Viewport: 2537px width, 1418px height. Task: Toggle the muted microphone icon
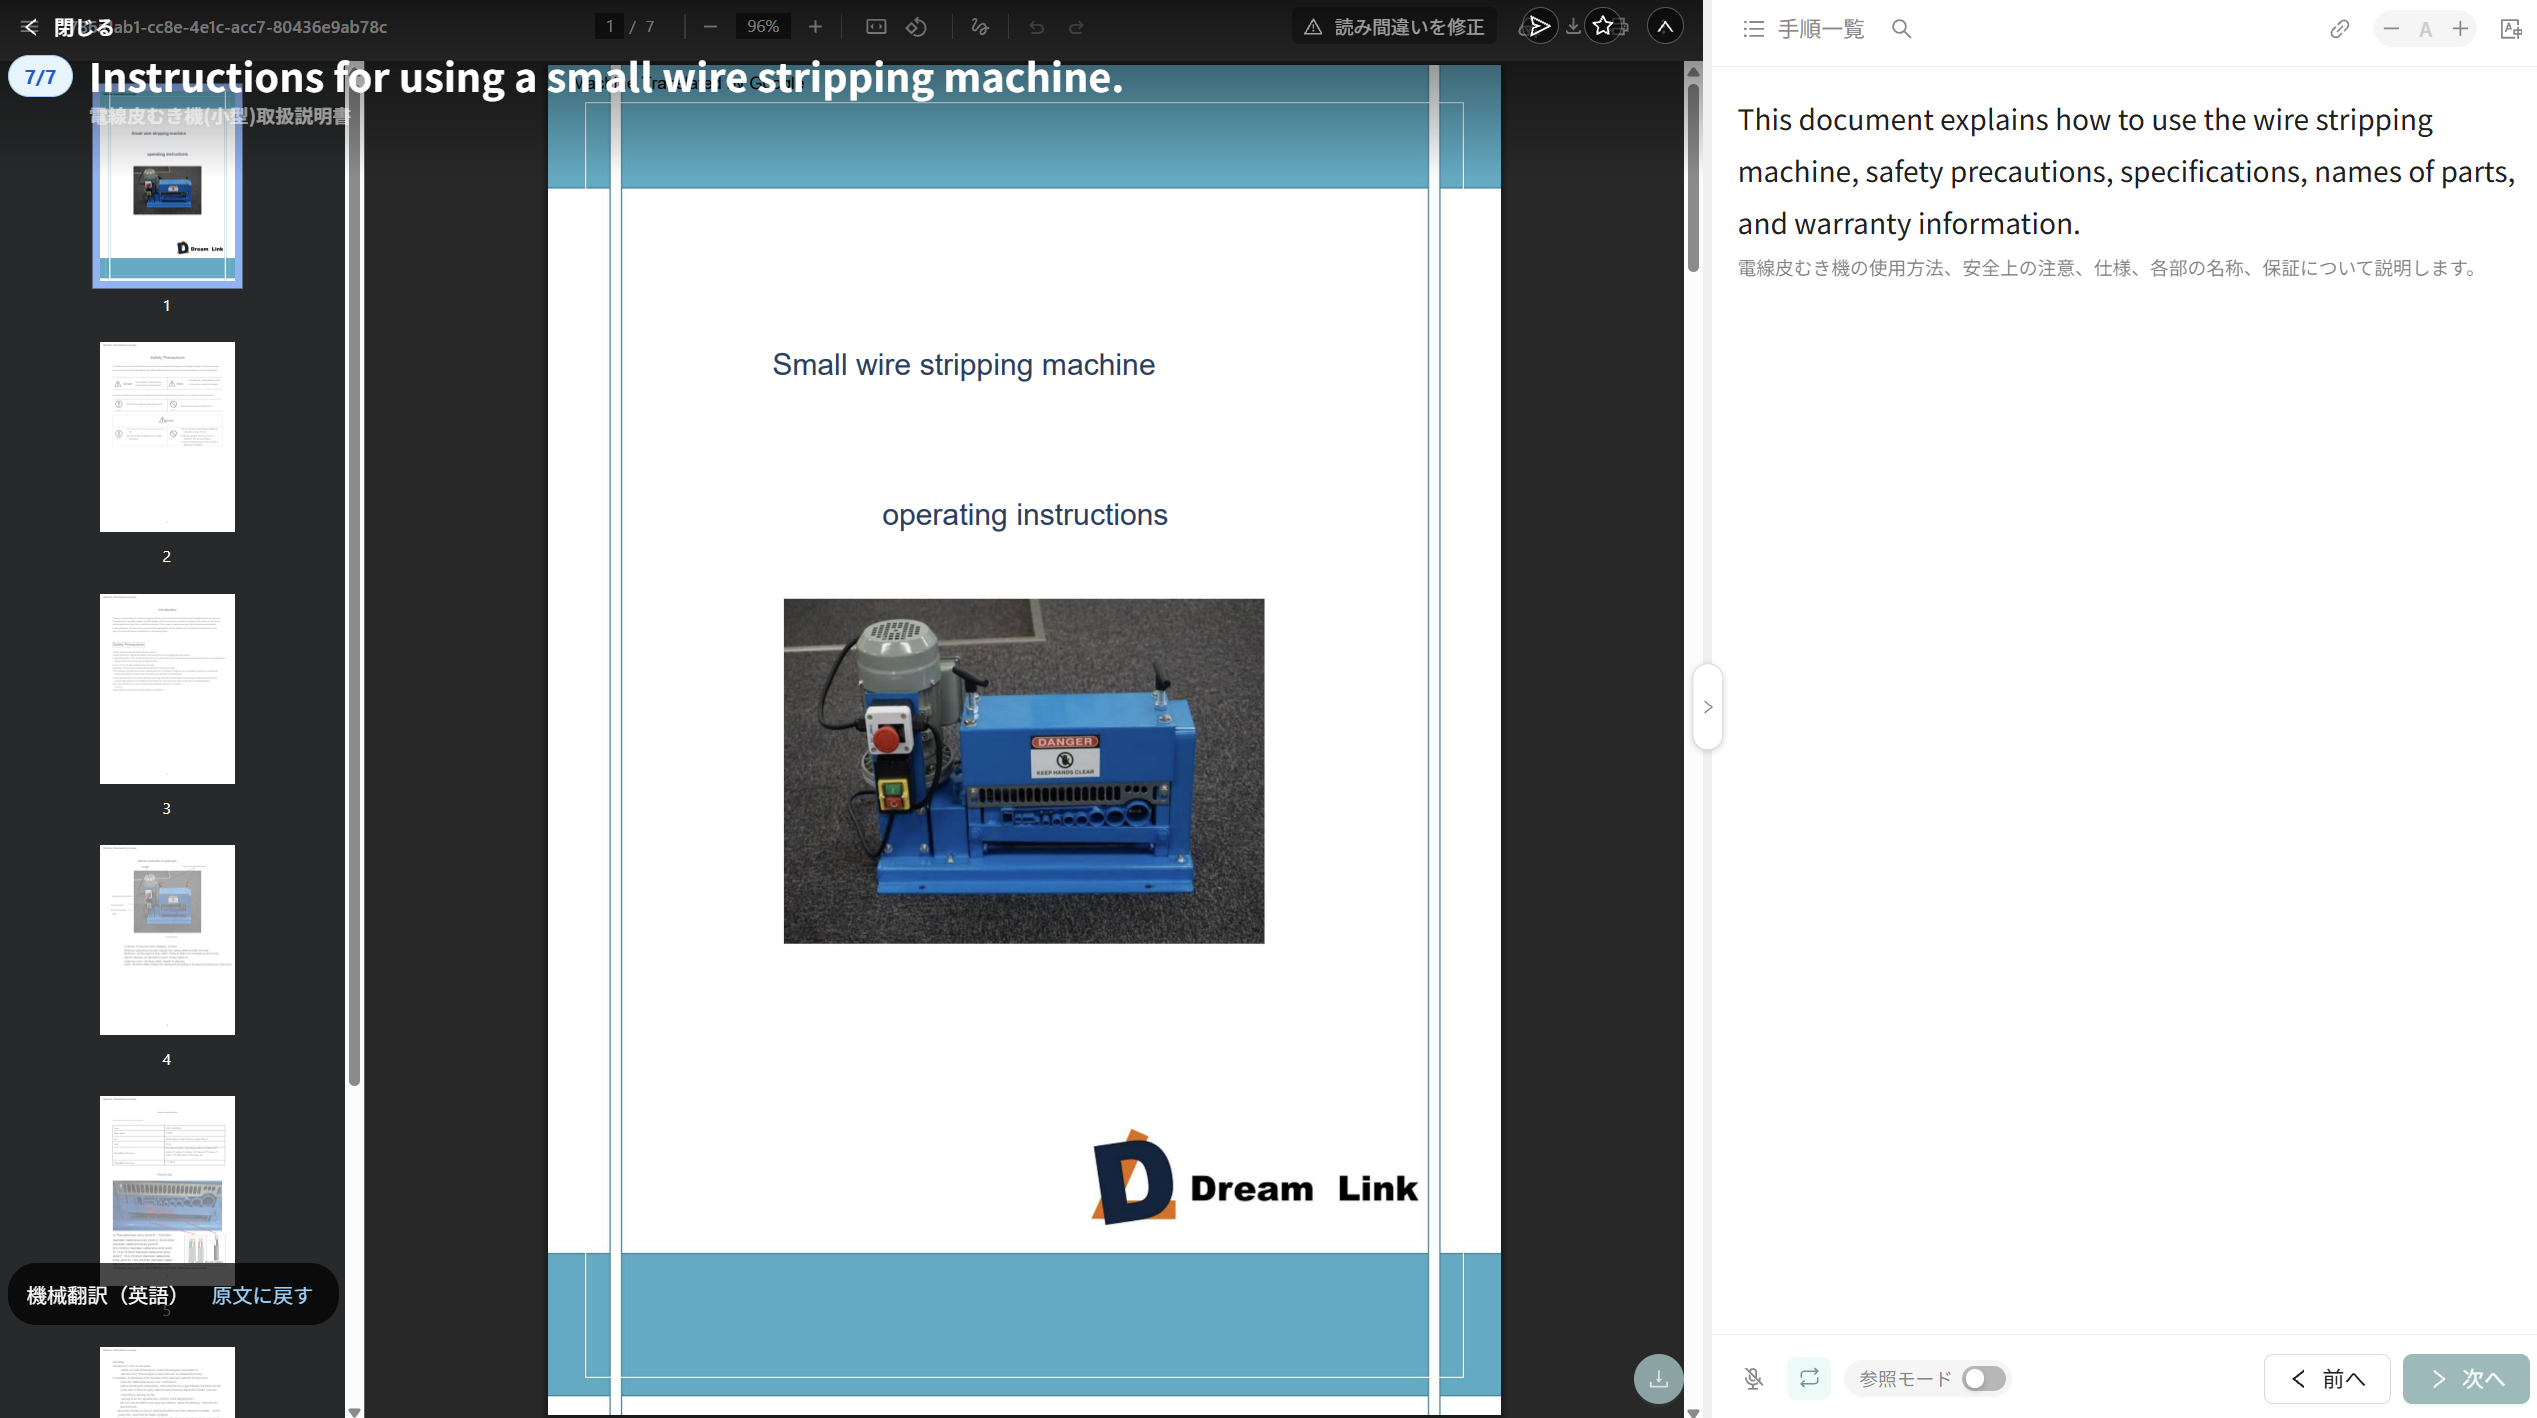pyautogui.click(x=1753, y=1379)
